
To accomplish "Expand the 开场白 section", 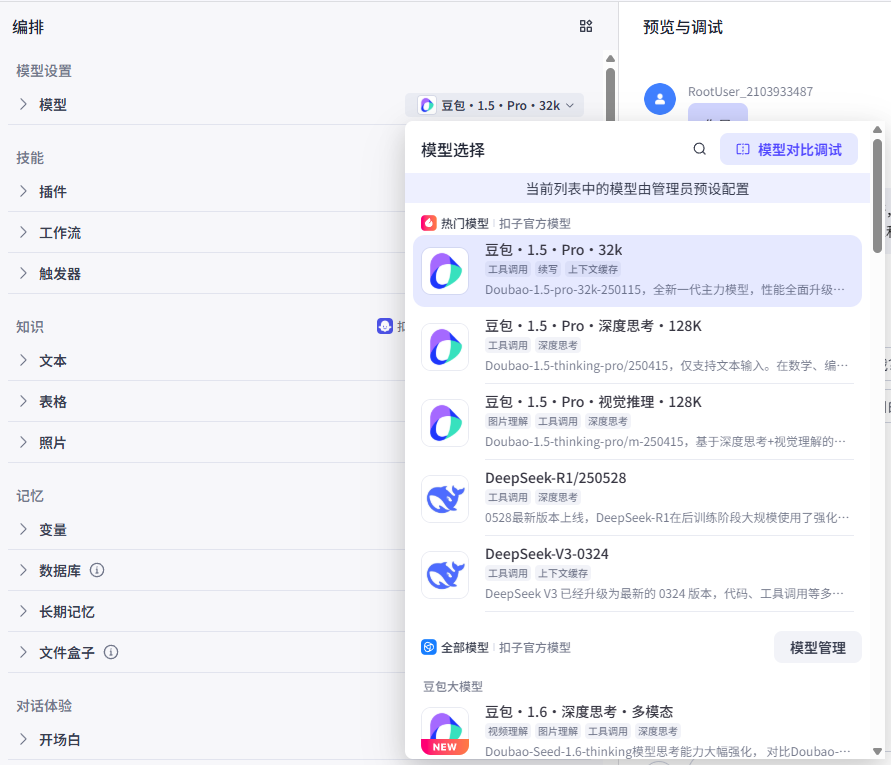I will [23, 739].
